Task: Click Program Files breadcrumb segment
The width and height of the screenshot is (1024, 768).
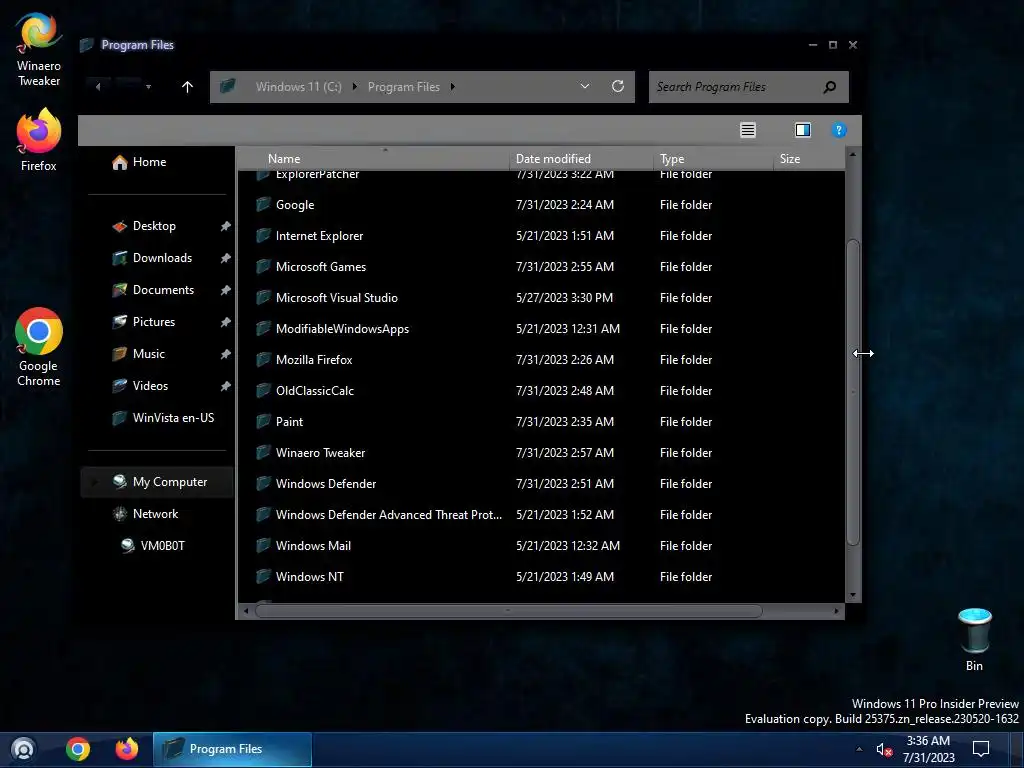Action: pos(404,87)
